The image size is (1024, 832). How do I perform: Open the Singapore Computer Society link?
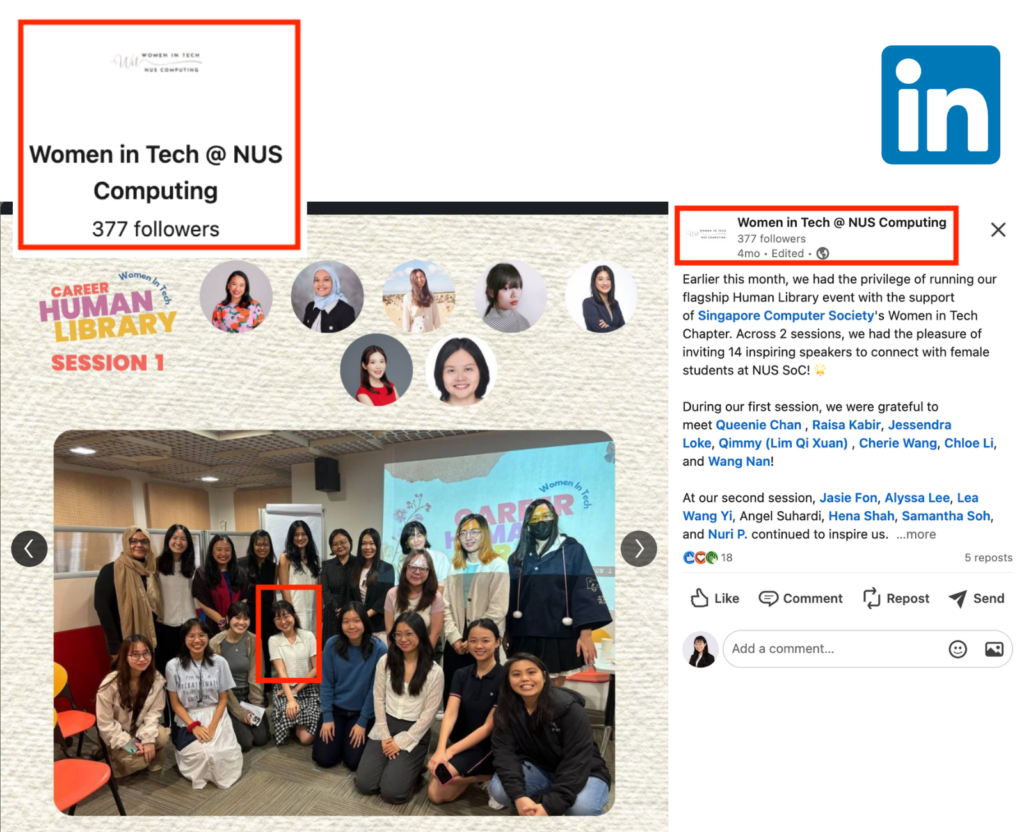click(772, 316)
